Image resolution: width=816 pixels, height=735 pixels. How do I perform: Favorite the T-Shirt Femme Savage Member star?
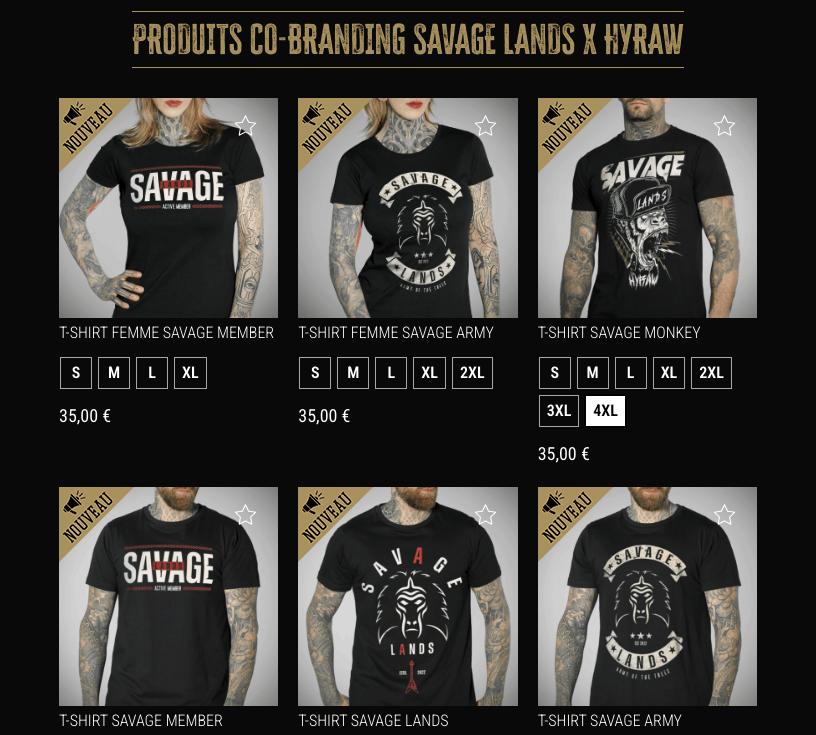246,126
